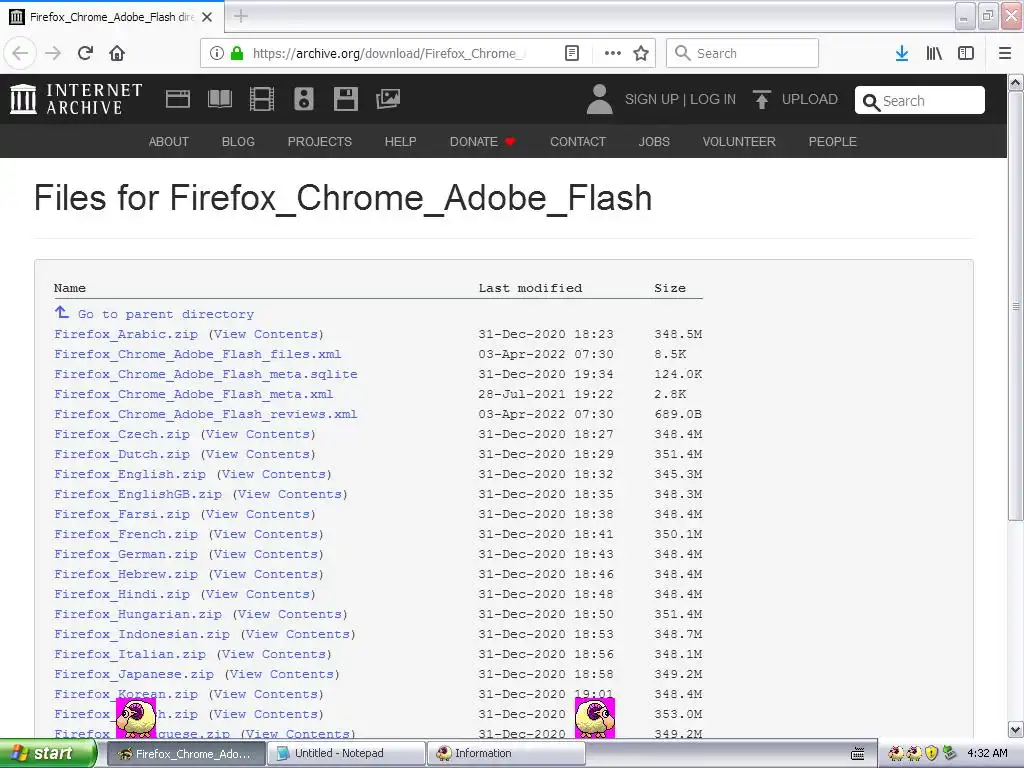View Contents of Firefox_Hungarian.zip

(x=290, y=615)
